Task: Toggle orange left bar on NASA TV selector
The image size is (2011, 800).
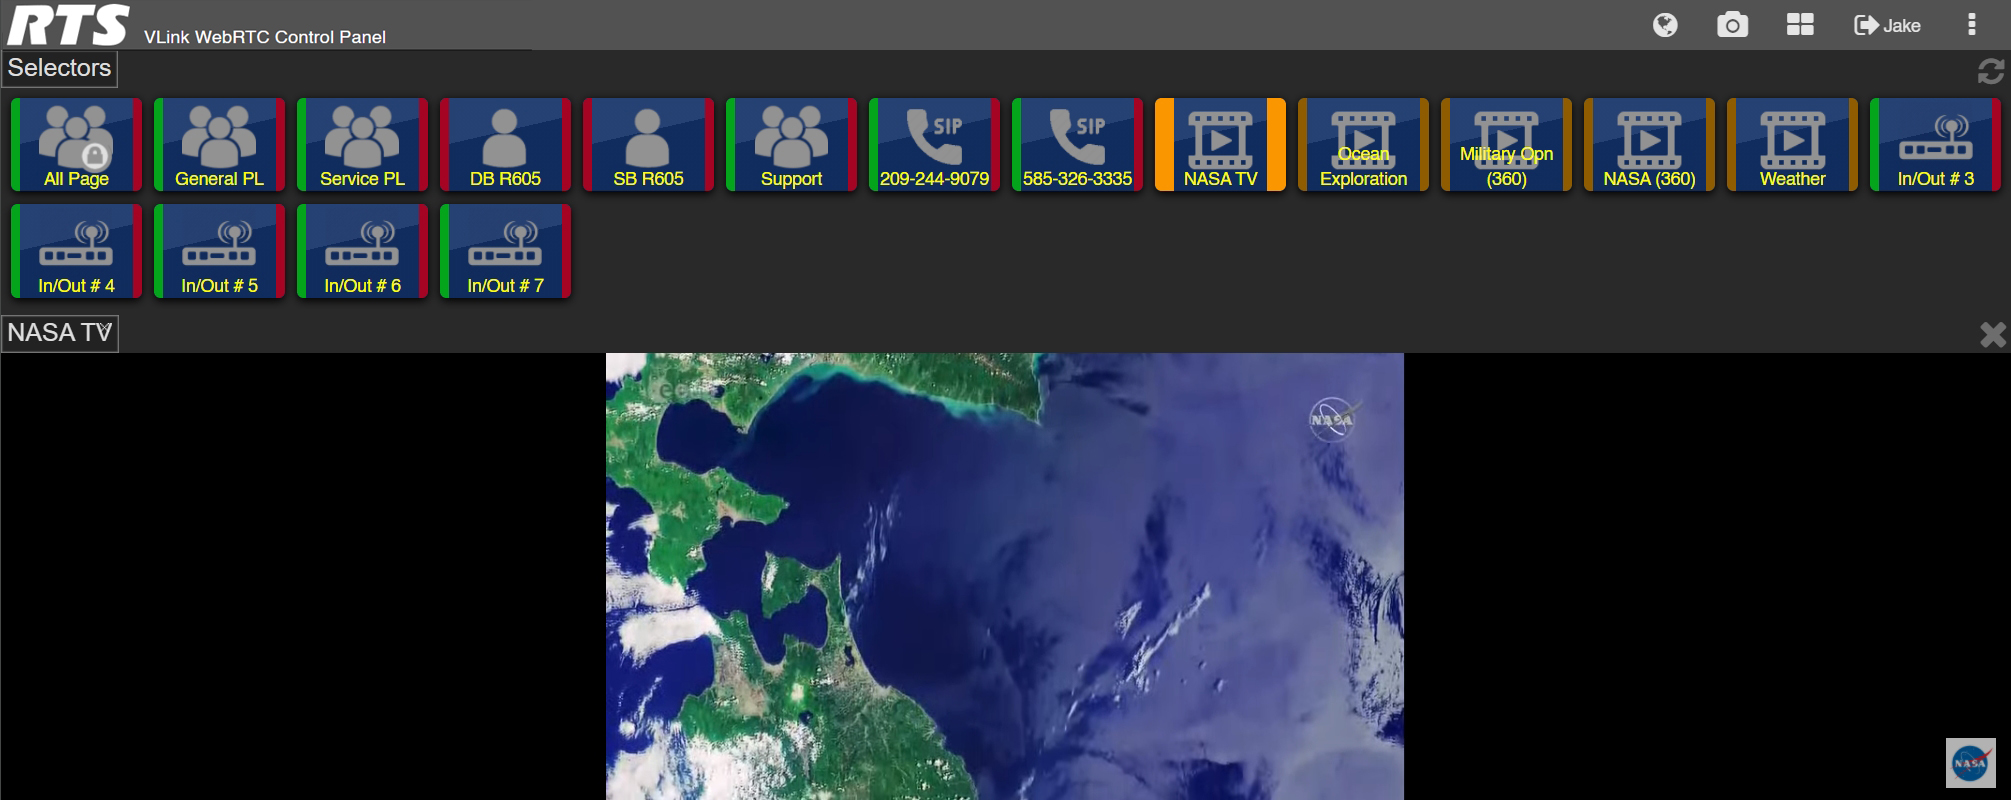Action: 1164,144
